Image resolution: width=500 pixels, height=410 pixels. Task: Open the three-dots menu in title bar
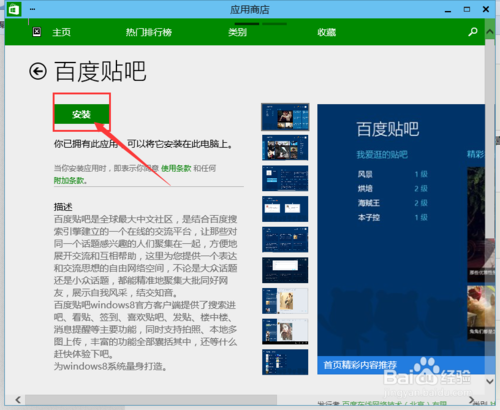(x=32, y=9)
